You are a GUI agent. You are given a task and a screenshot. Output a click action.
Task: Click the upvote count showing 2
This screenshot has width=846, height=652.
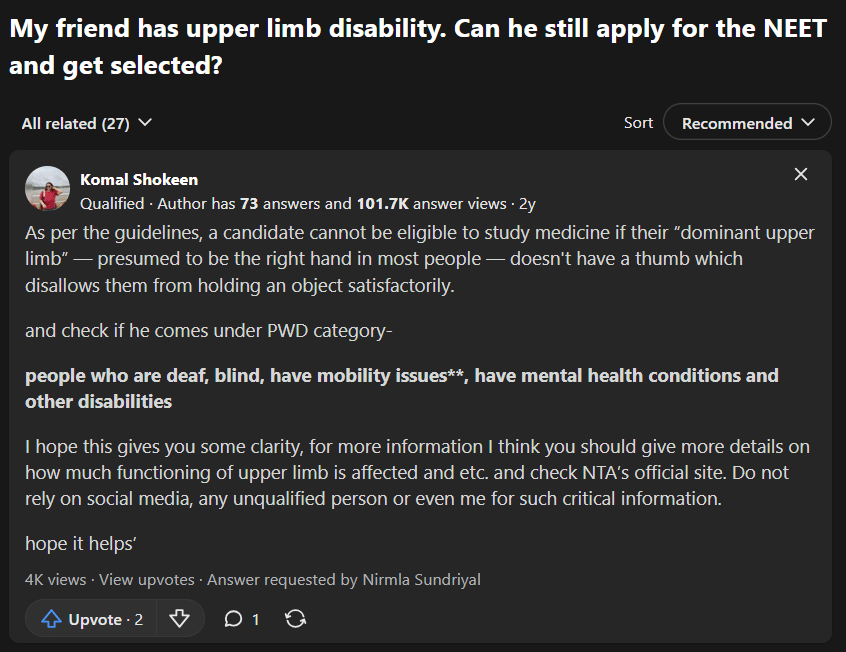[138, 619]
